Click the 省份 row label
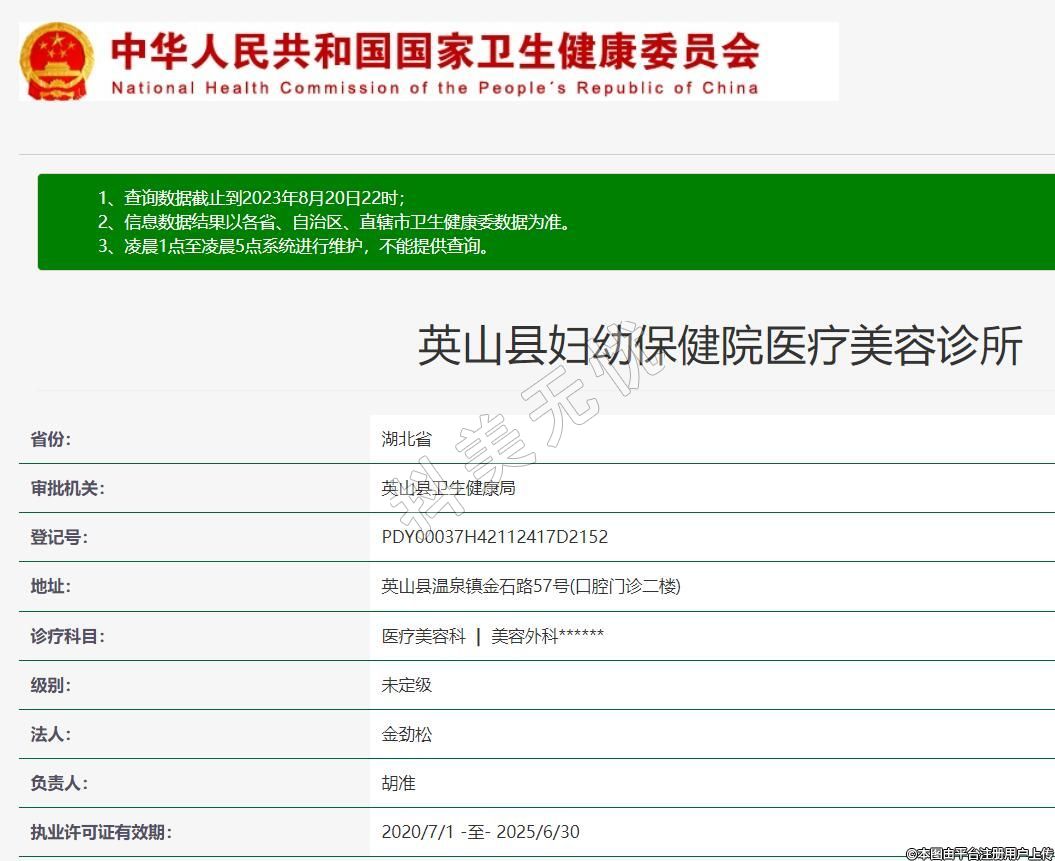The width and height of the screenshot is (1055, 861). (51, 439)
